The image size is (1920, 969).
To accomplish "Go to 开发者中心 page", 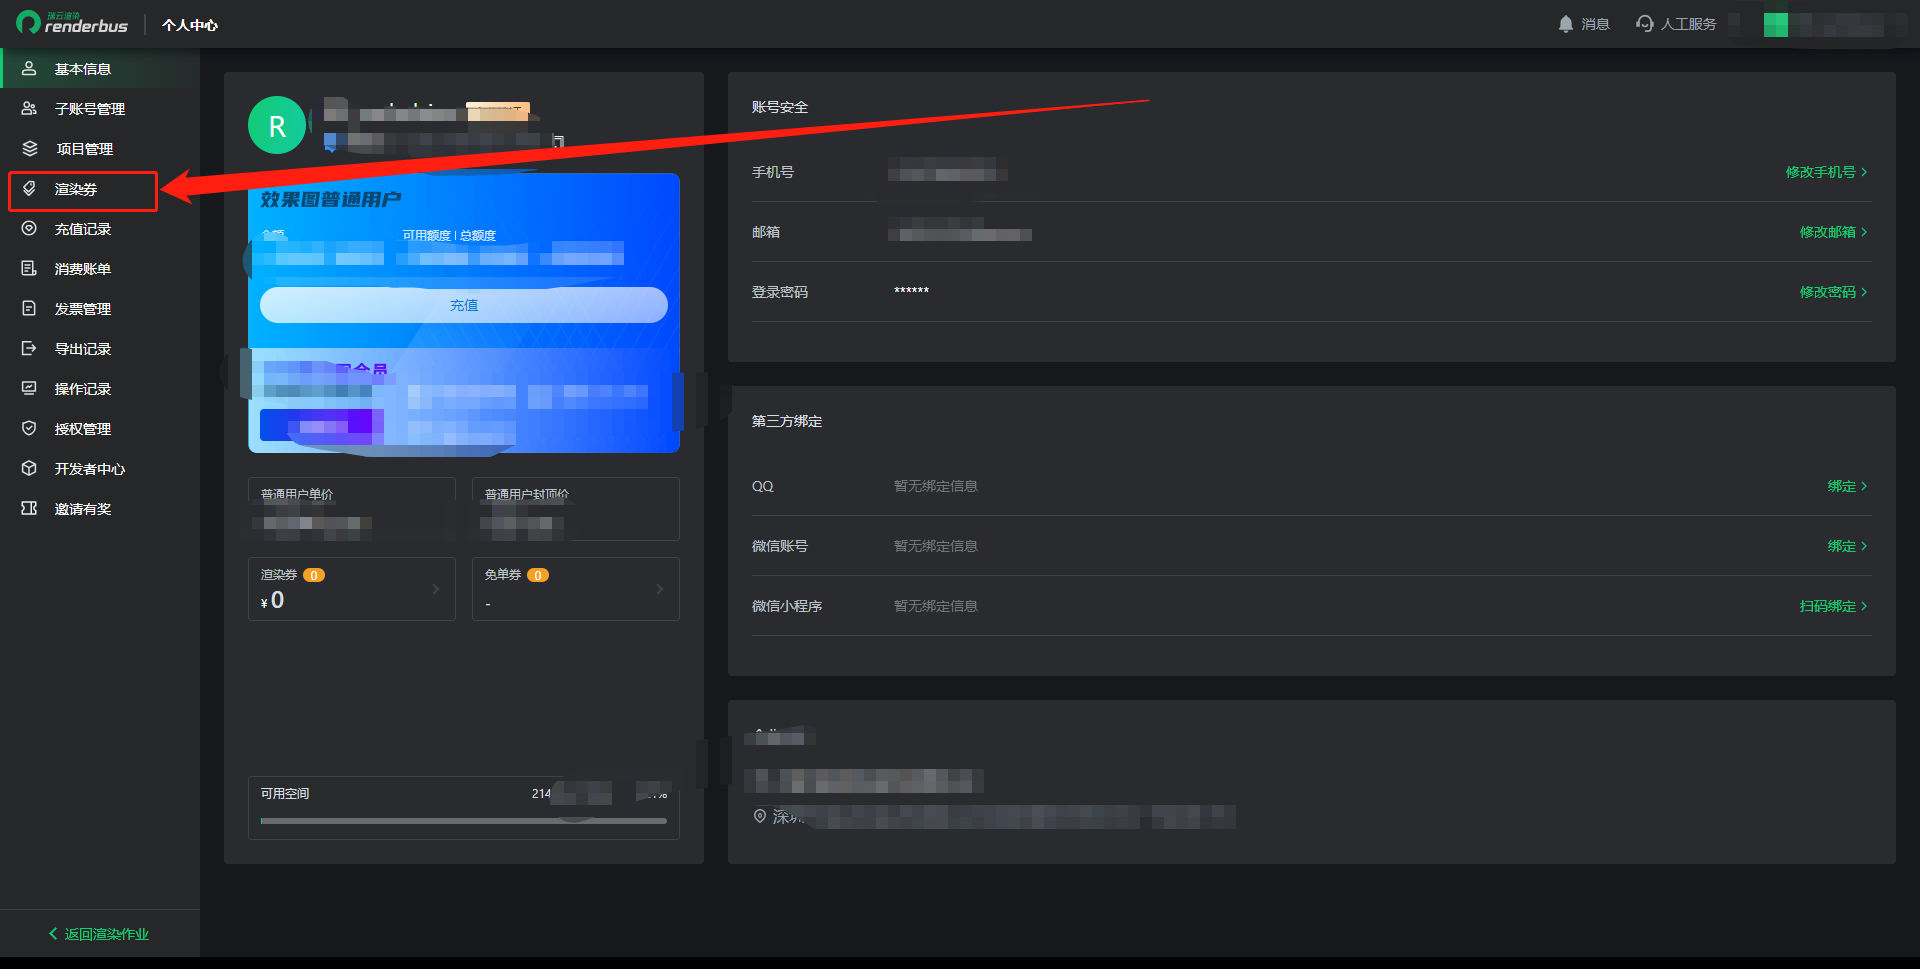I will (x=100, y=468).
